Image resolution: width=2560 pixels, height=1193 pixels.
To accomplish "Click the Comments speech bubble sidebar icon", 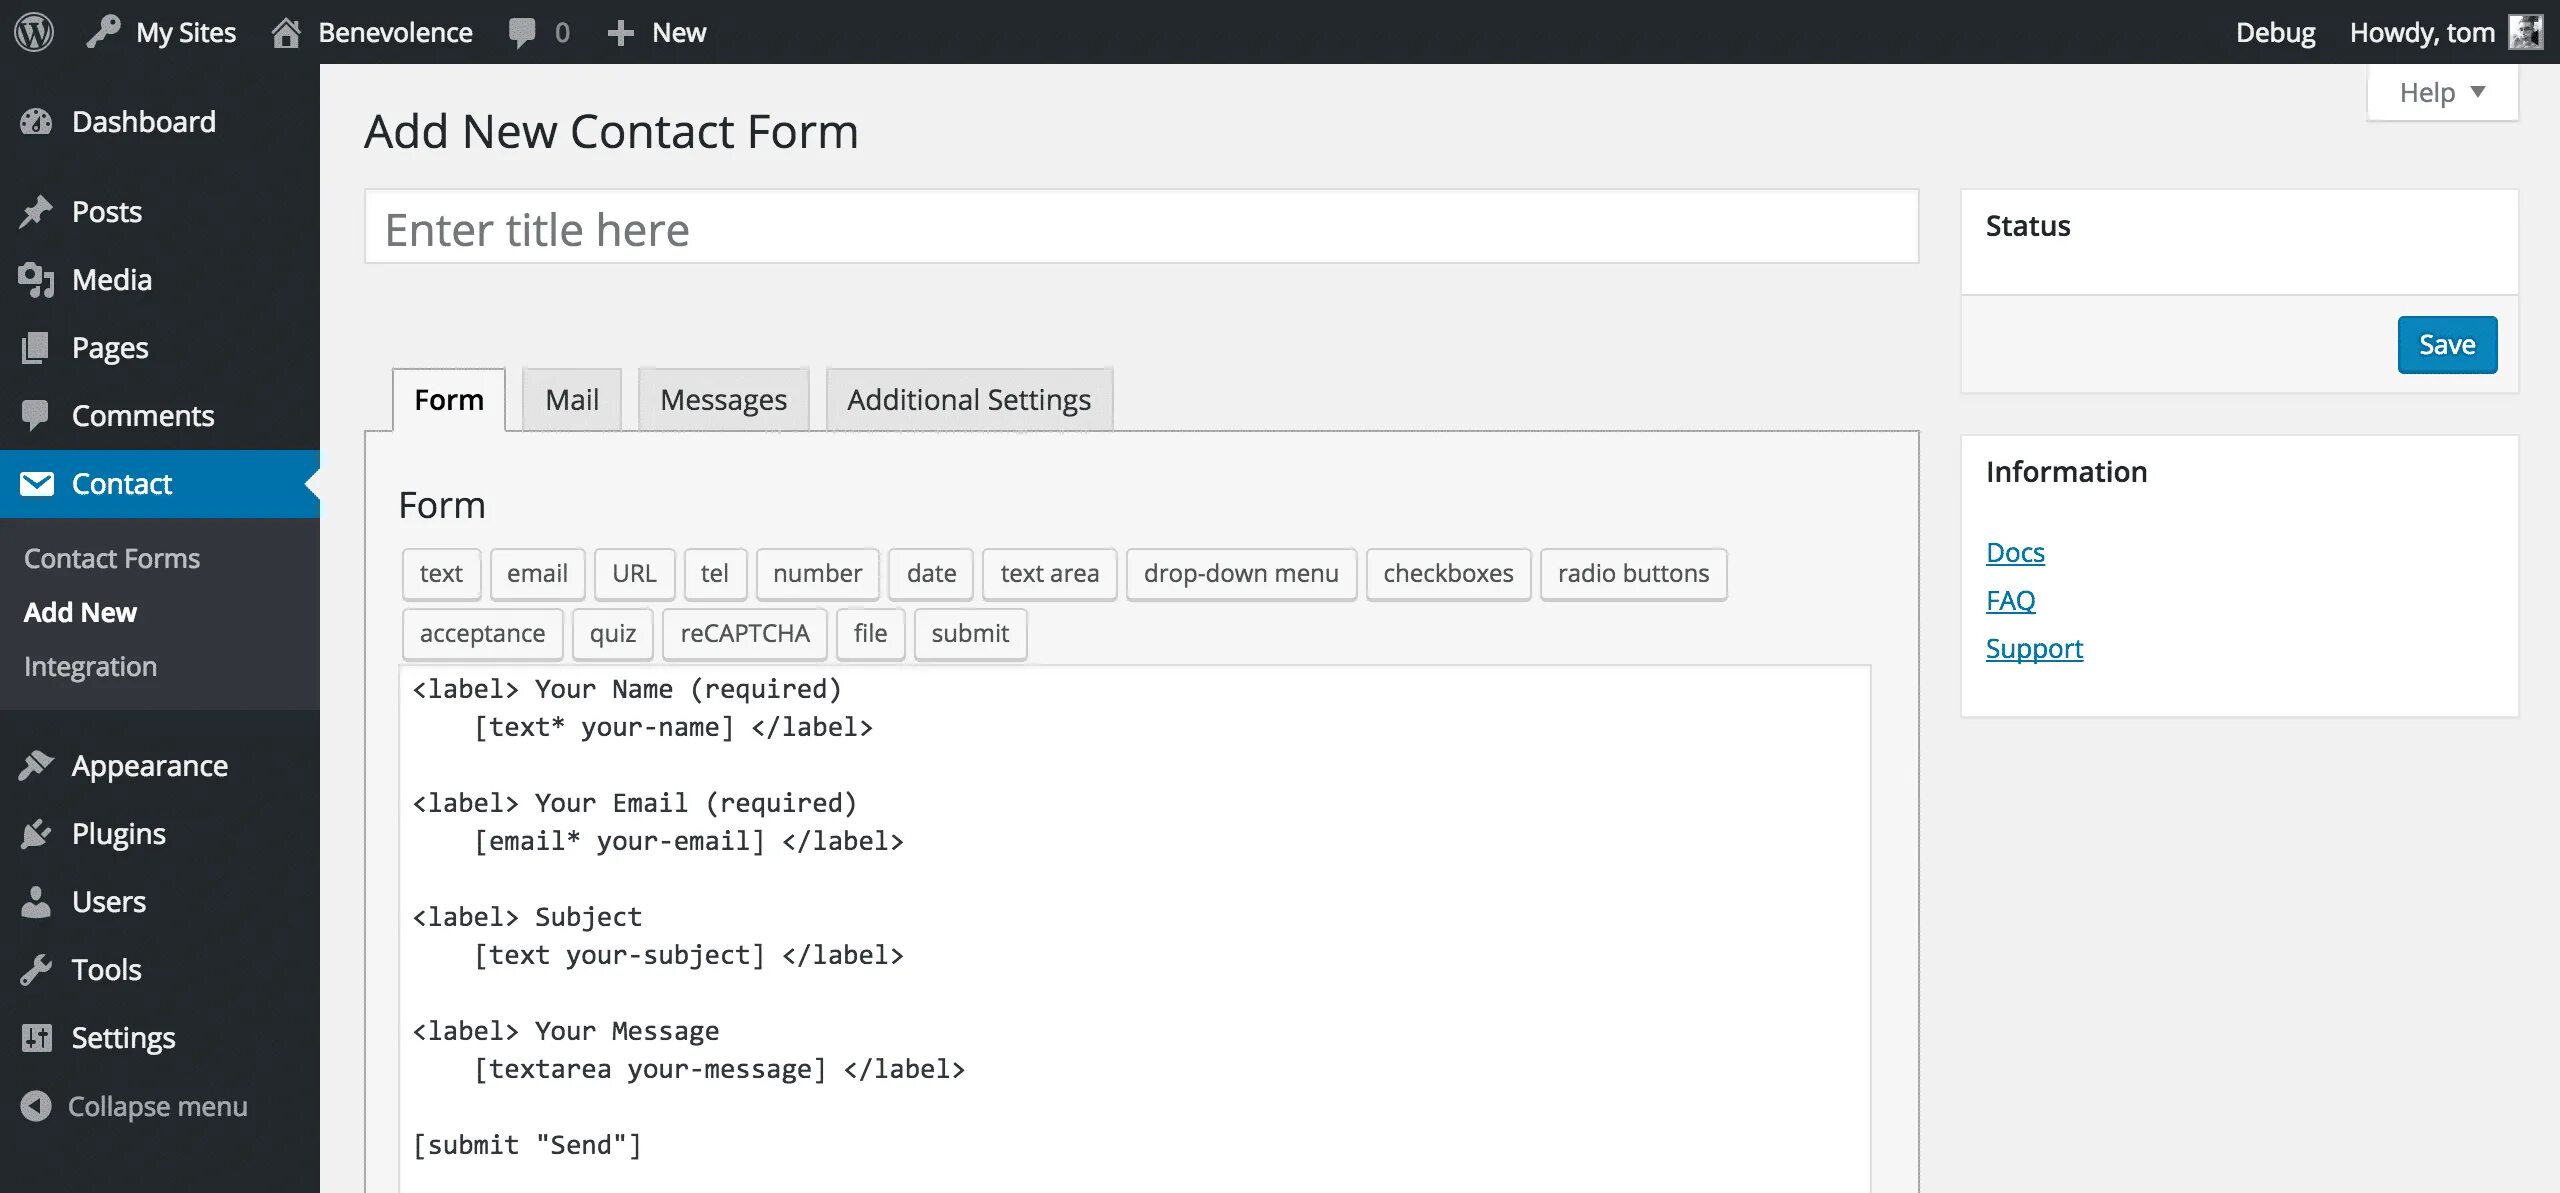I will point(35,416).
